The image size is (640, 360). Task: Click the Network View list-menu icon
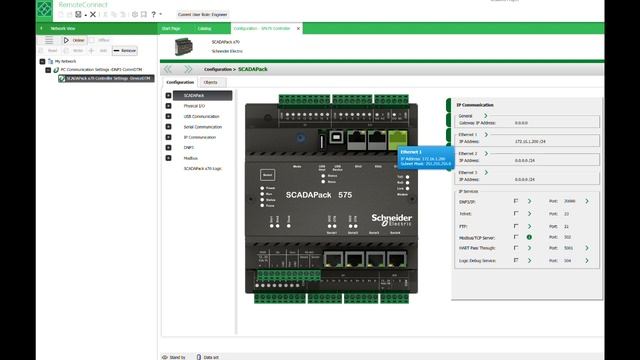click(x=49, y=40)
